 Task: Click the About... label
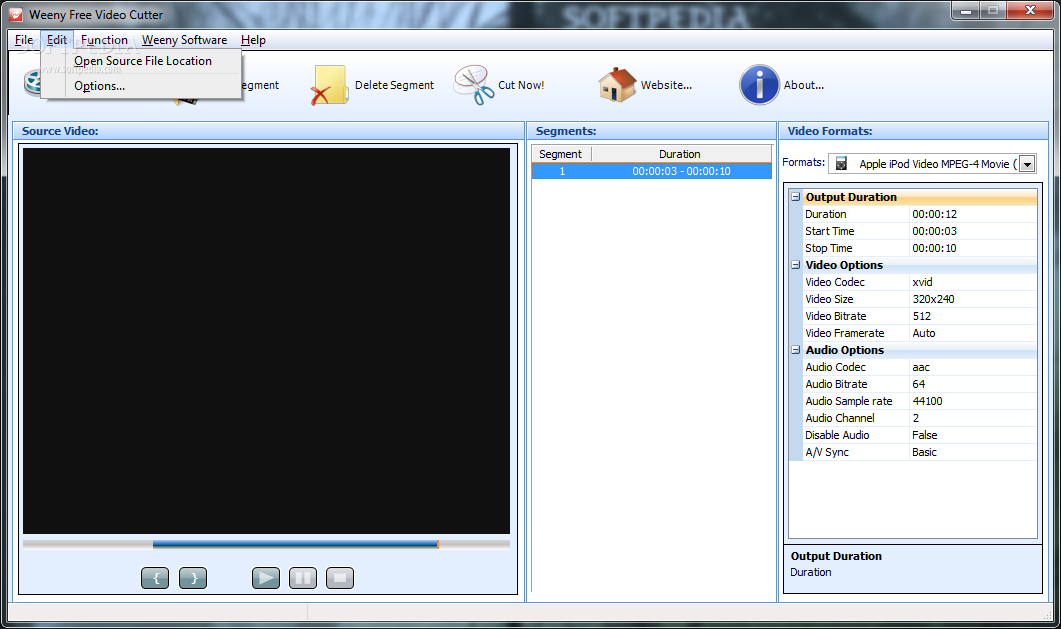coord(804,85)
